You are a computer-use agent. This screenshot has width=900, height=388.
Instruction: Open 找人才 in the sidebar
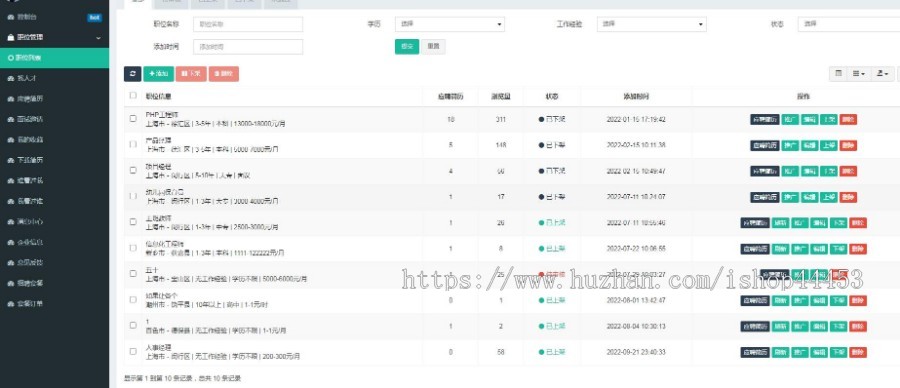click(55, 78)
